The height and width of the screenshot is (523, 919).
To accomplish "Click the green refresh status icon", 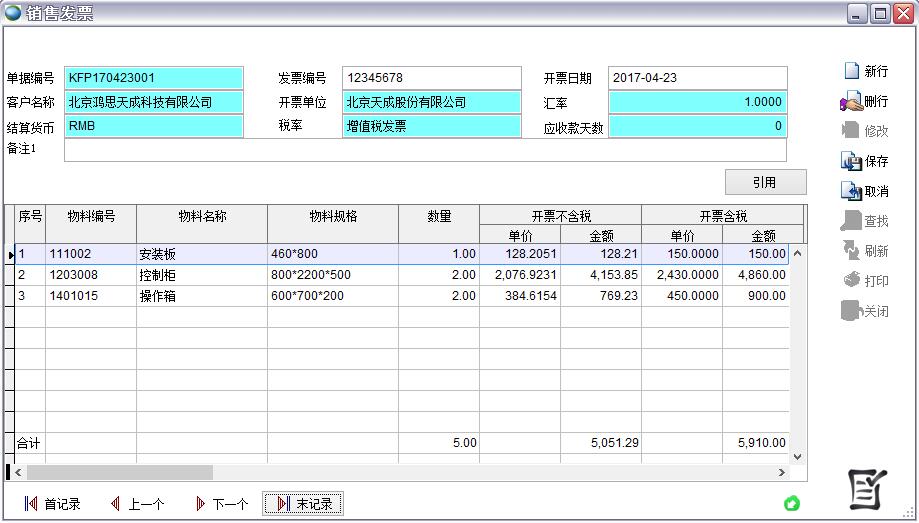I will pos(792,503).
